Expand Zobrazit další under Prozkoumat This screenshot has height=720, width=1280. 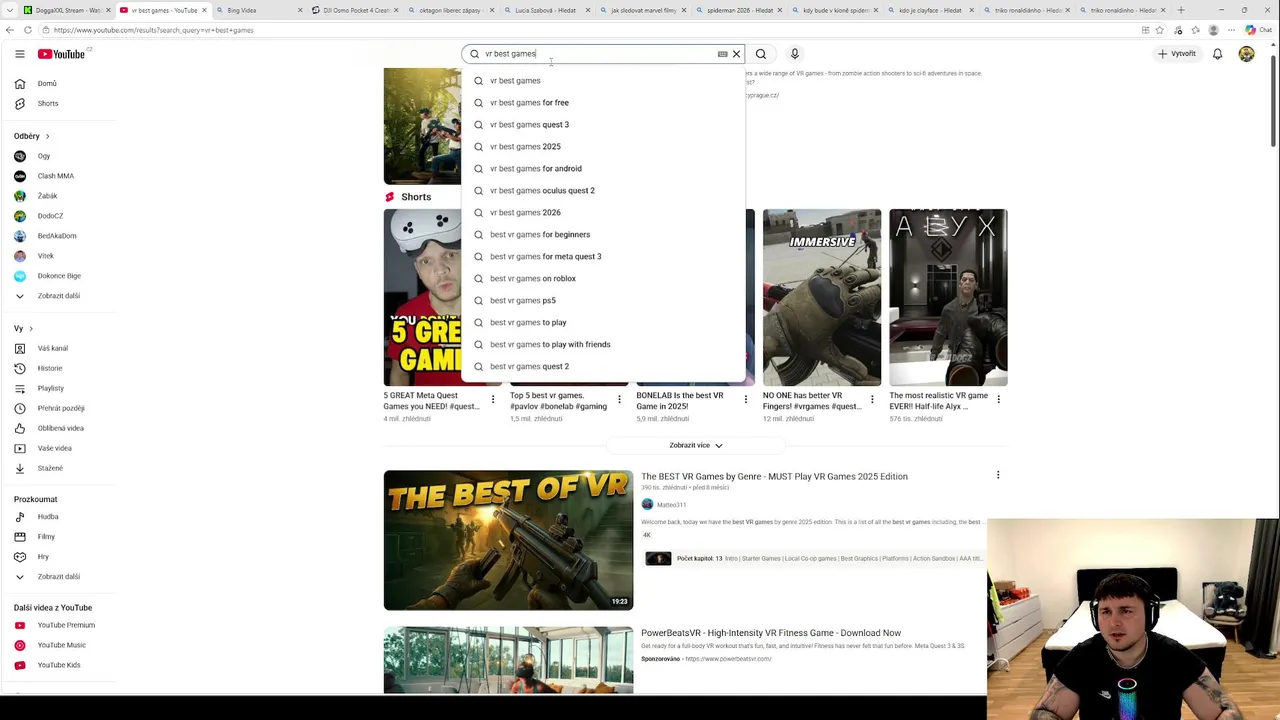click(58, 577)
